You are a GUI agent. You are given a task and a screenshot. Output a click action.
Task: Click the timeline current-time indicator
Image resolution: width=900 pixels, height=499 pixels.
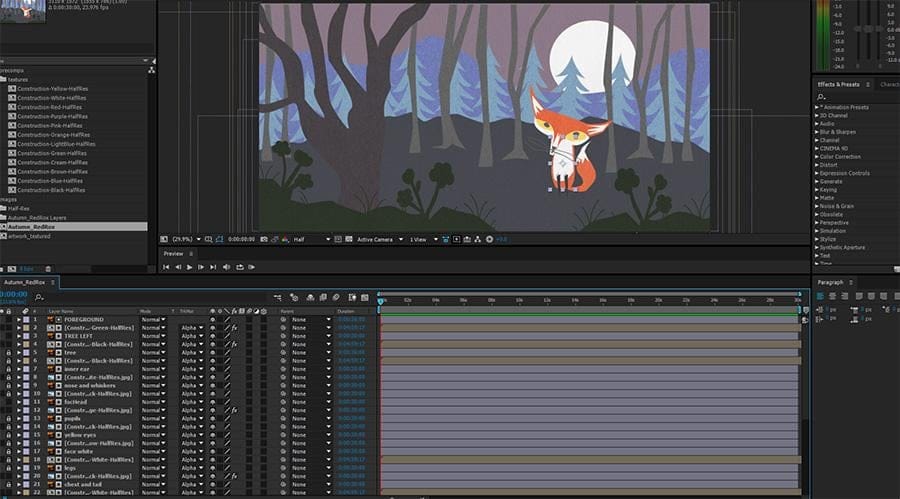(380, 300)
